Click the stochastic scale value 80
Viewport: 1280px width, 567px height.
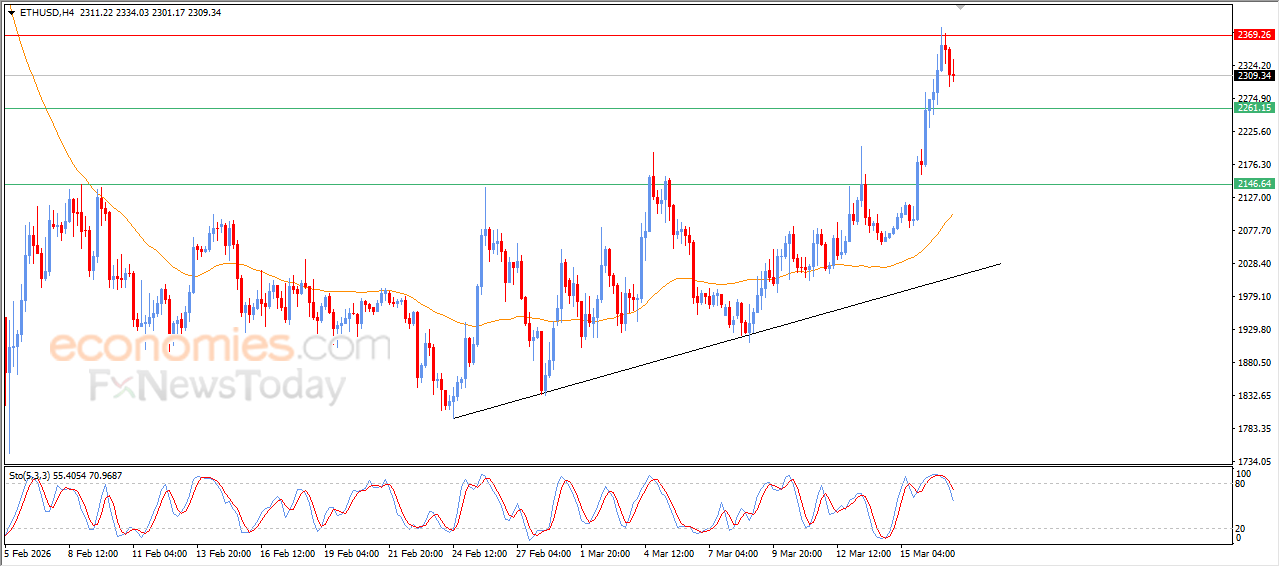pyautogui.click(x=1241, y=484)
